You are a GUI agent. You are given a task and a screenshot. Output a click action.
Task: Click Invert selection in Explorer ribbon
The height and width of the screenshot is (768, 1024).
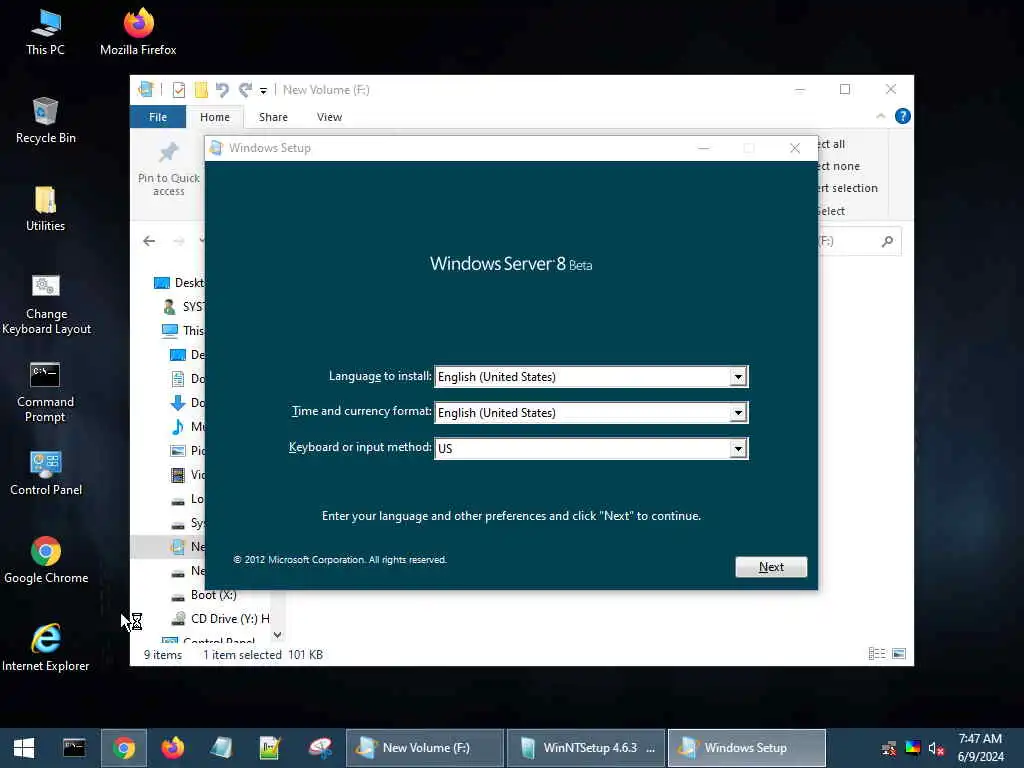pos(848,188)
